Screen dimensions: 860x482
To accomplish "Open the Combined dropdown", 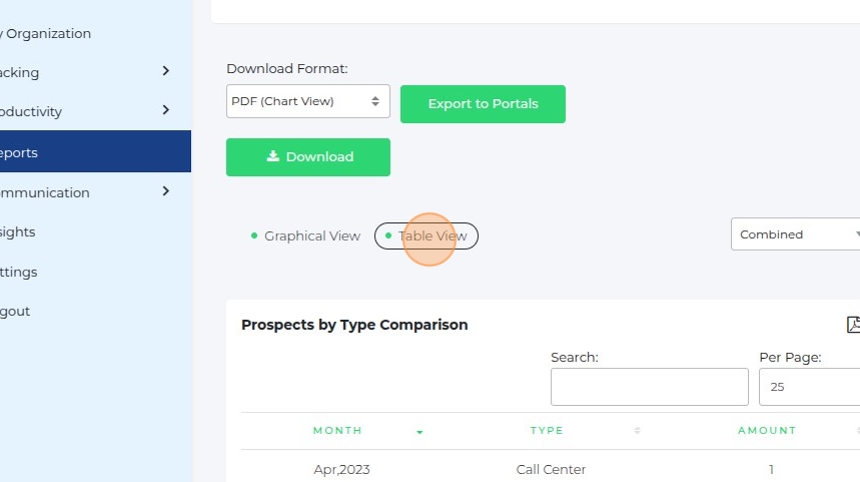I will [x=796, y=234].
